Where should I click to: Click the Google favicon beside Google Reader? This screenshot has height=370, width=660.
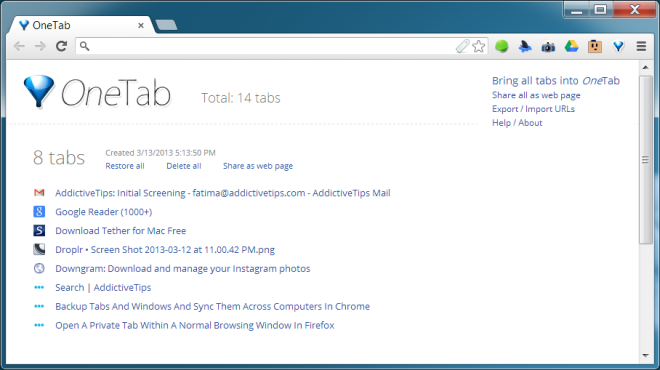39,211
